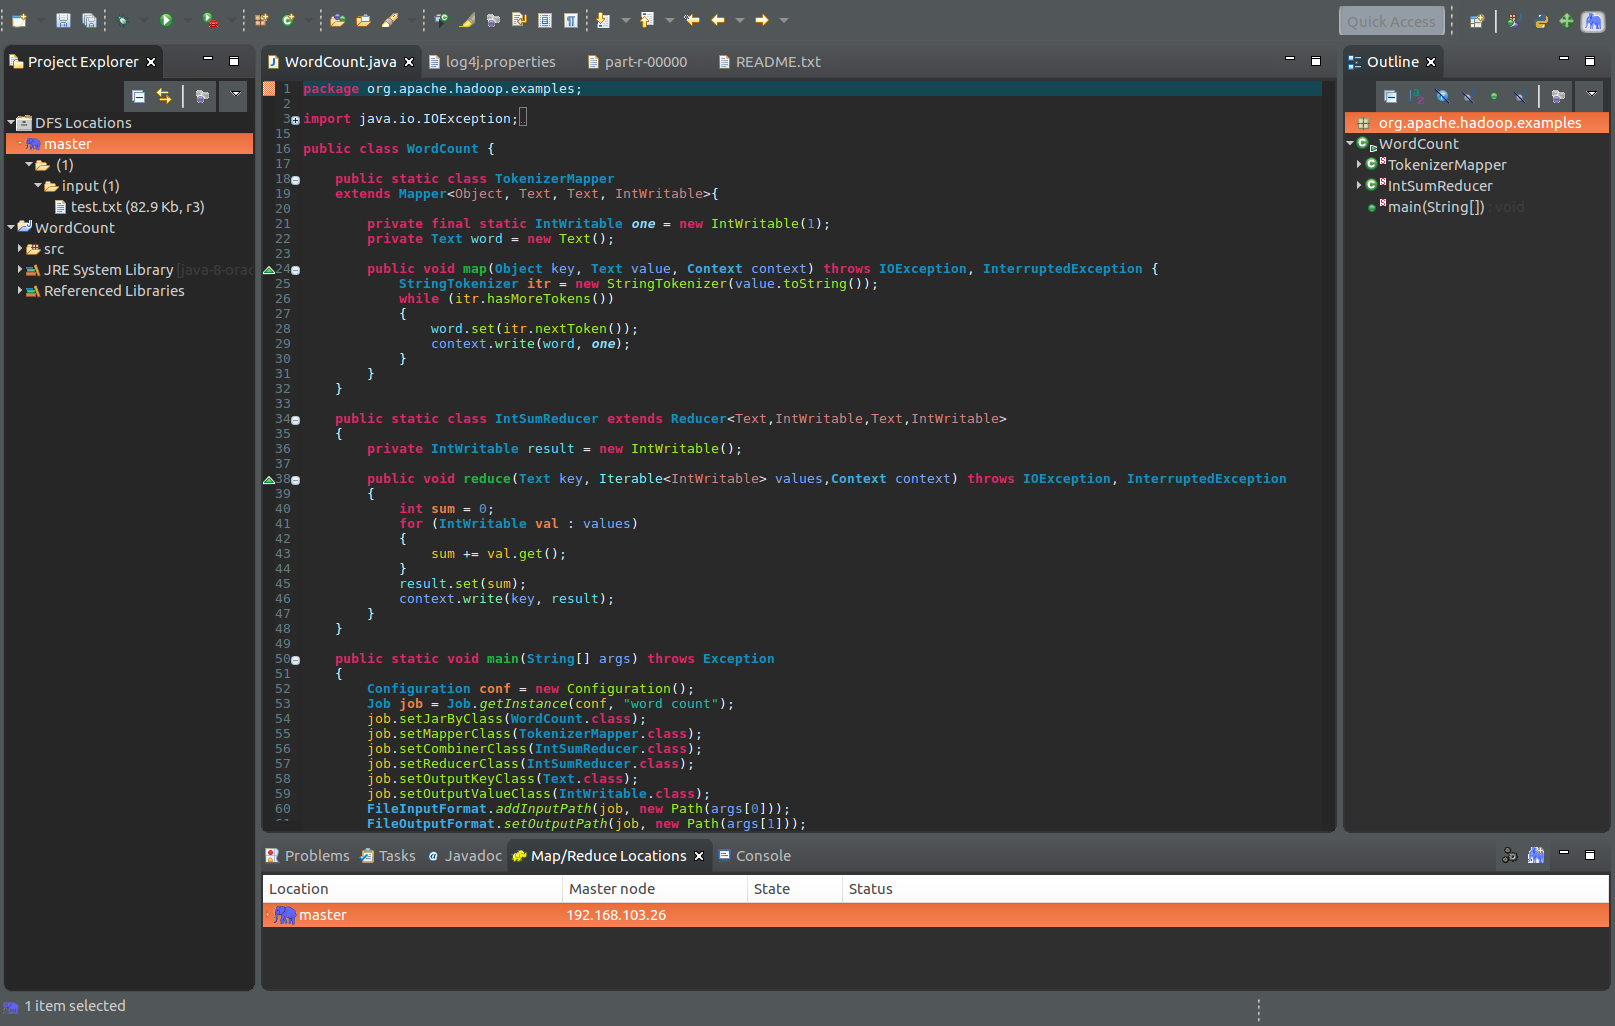Click the New Java Class icon

click(288, 20)
